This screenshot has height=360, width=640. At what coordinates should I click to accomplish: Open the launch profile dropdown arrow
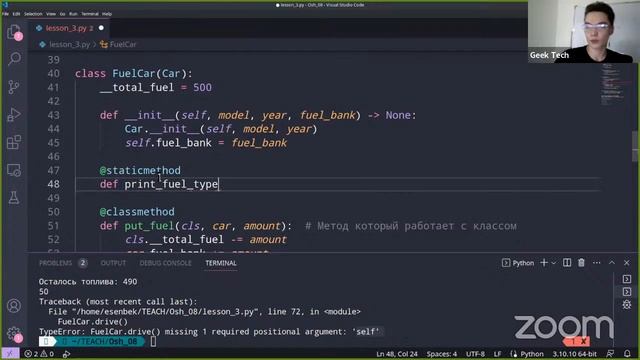pos(554,263)
